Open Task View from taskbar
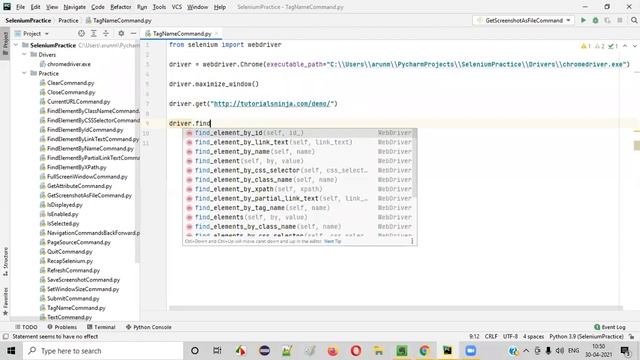Screen dimensions: 640x360 217,351
